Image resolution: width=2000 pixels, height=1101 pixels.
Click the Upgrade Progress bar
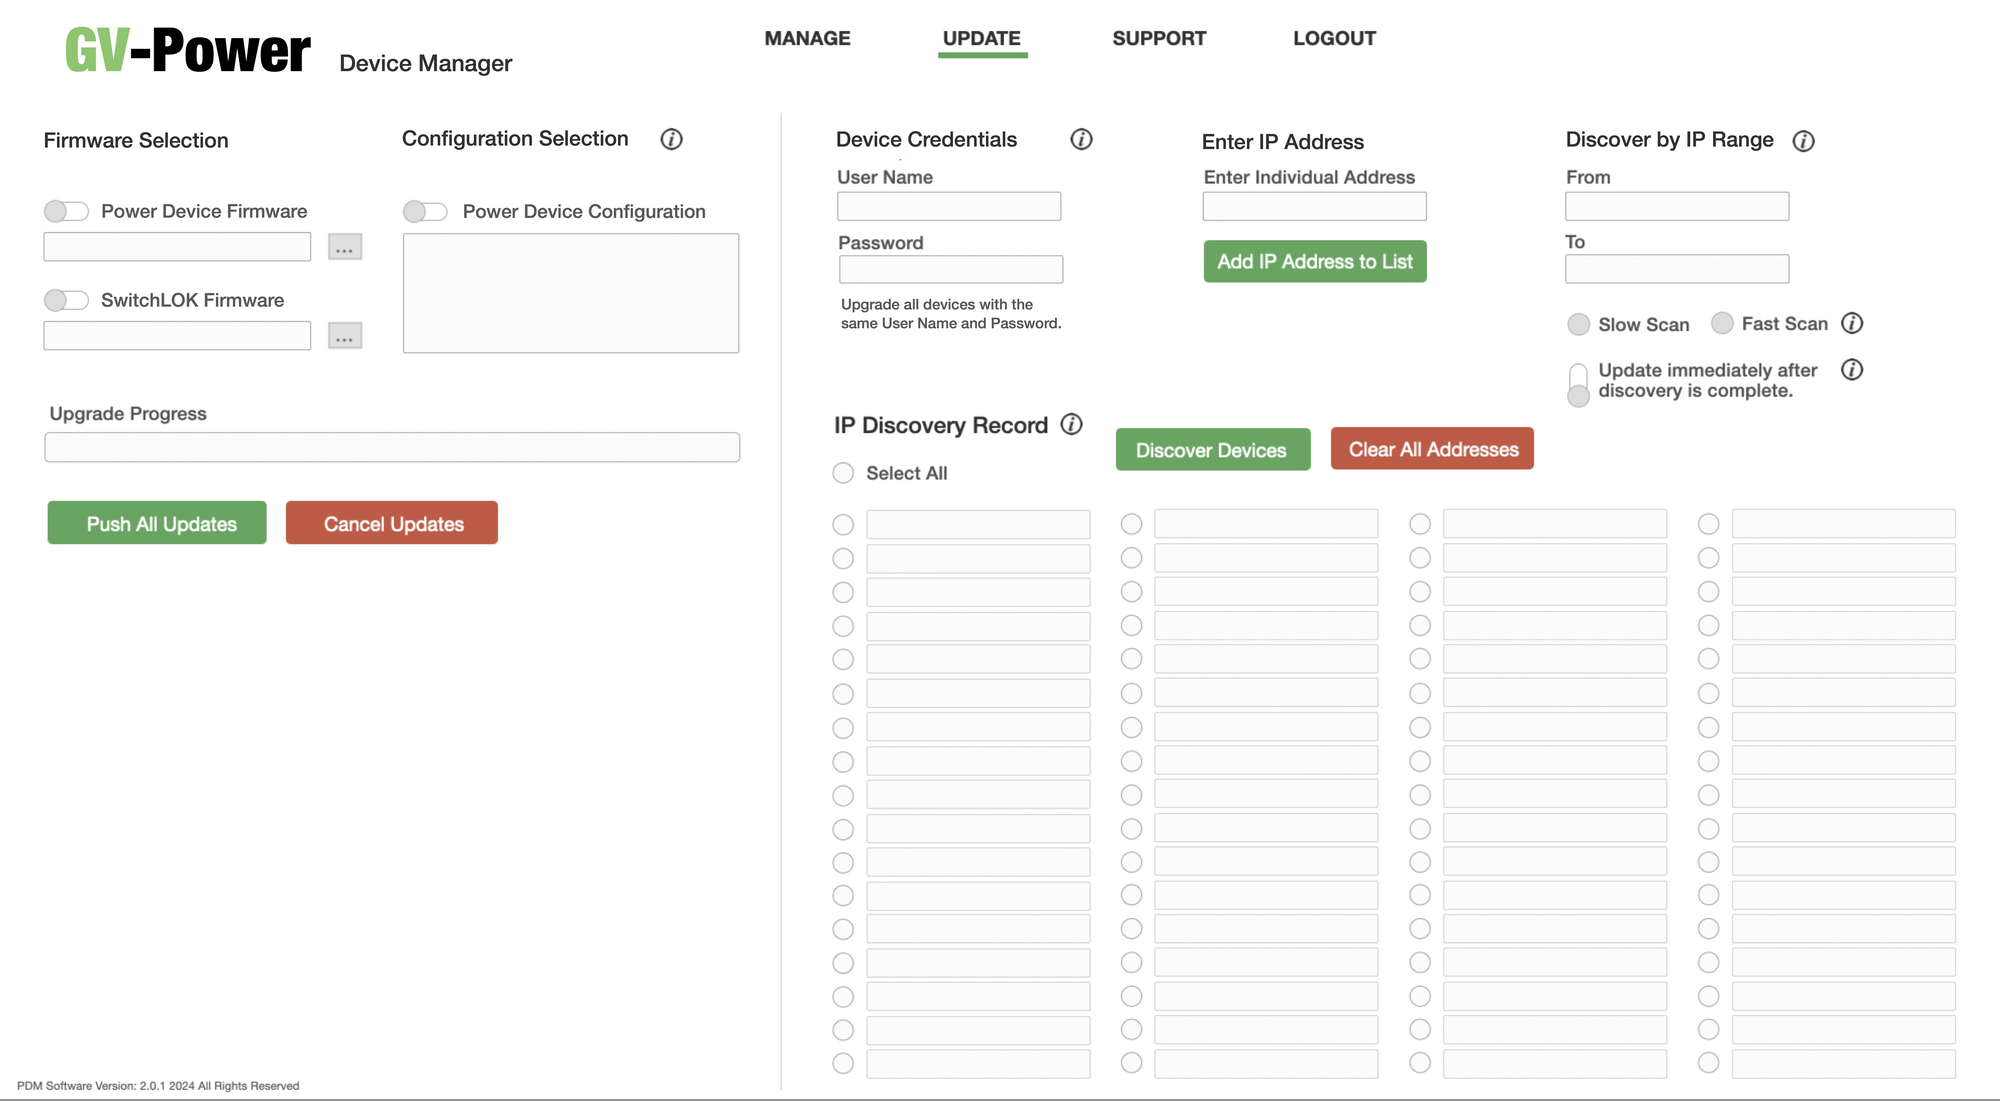[x=392, y=447]
